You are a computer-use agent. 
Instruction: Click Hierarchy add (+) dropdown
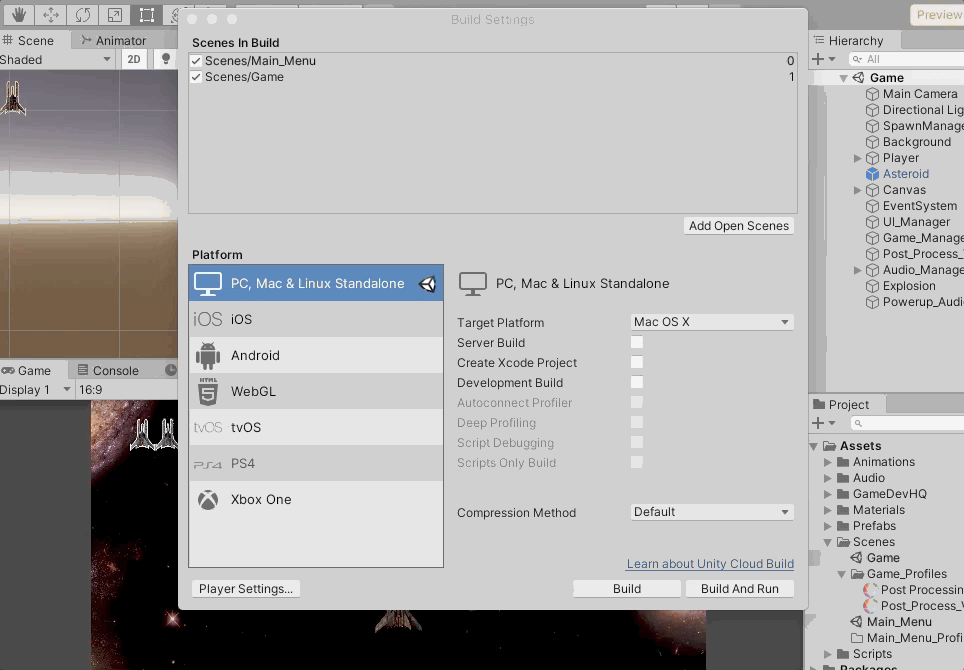click(823, 59)
